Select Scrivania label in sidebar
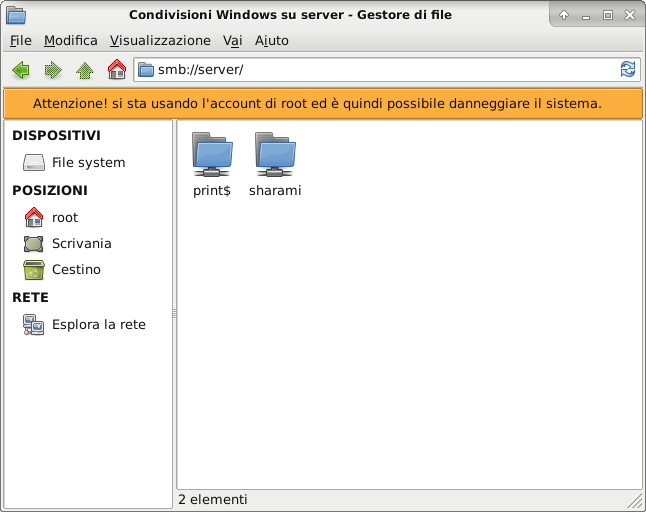 coord(82,243)
